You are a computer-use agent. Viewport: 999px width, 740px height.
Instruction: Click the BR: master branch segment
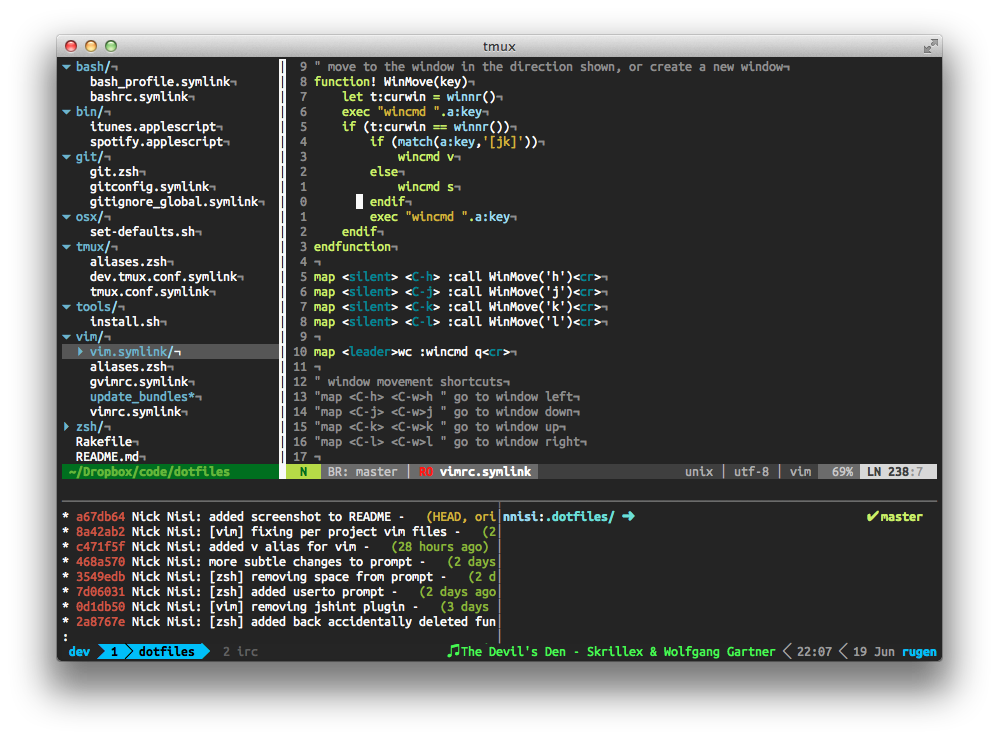click(x=362, y=472)
